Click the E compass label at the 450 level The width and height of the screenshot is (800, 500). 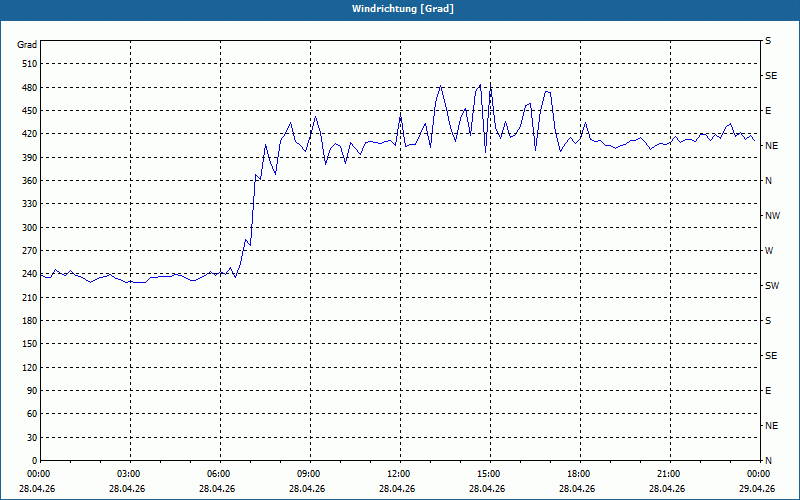[768, 111]
